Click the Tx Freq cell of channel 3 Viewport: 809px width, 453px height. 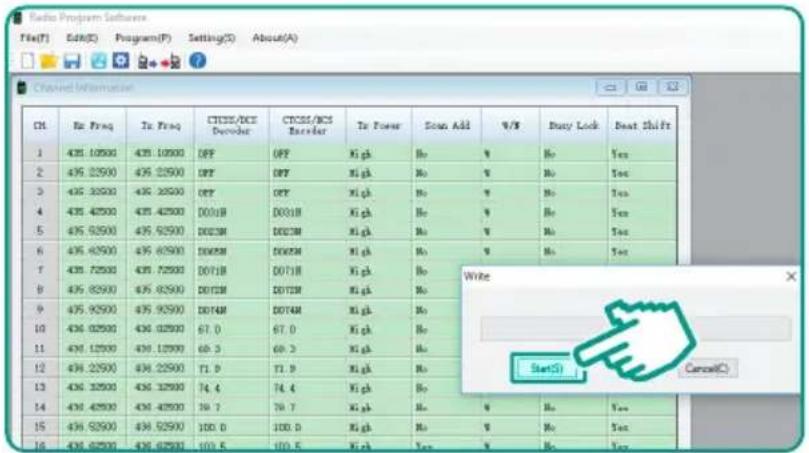click(160, 192)
